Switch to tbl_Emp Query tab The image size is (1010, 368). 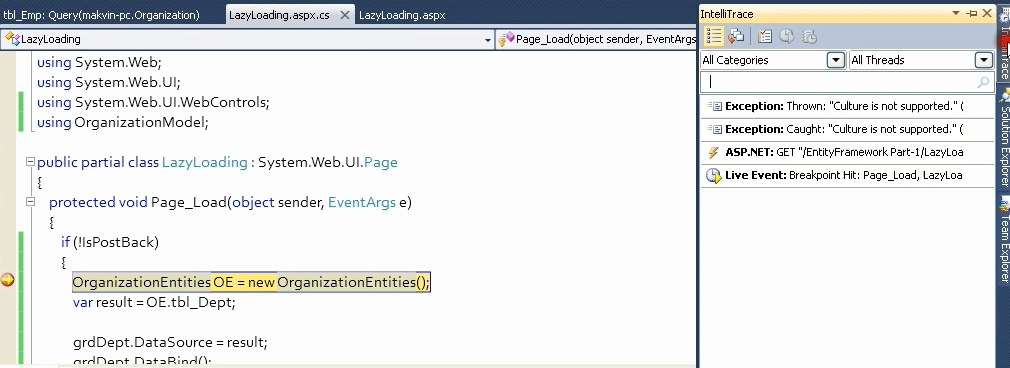pyautogui.click(x=101, y=15)
